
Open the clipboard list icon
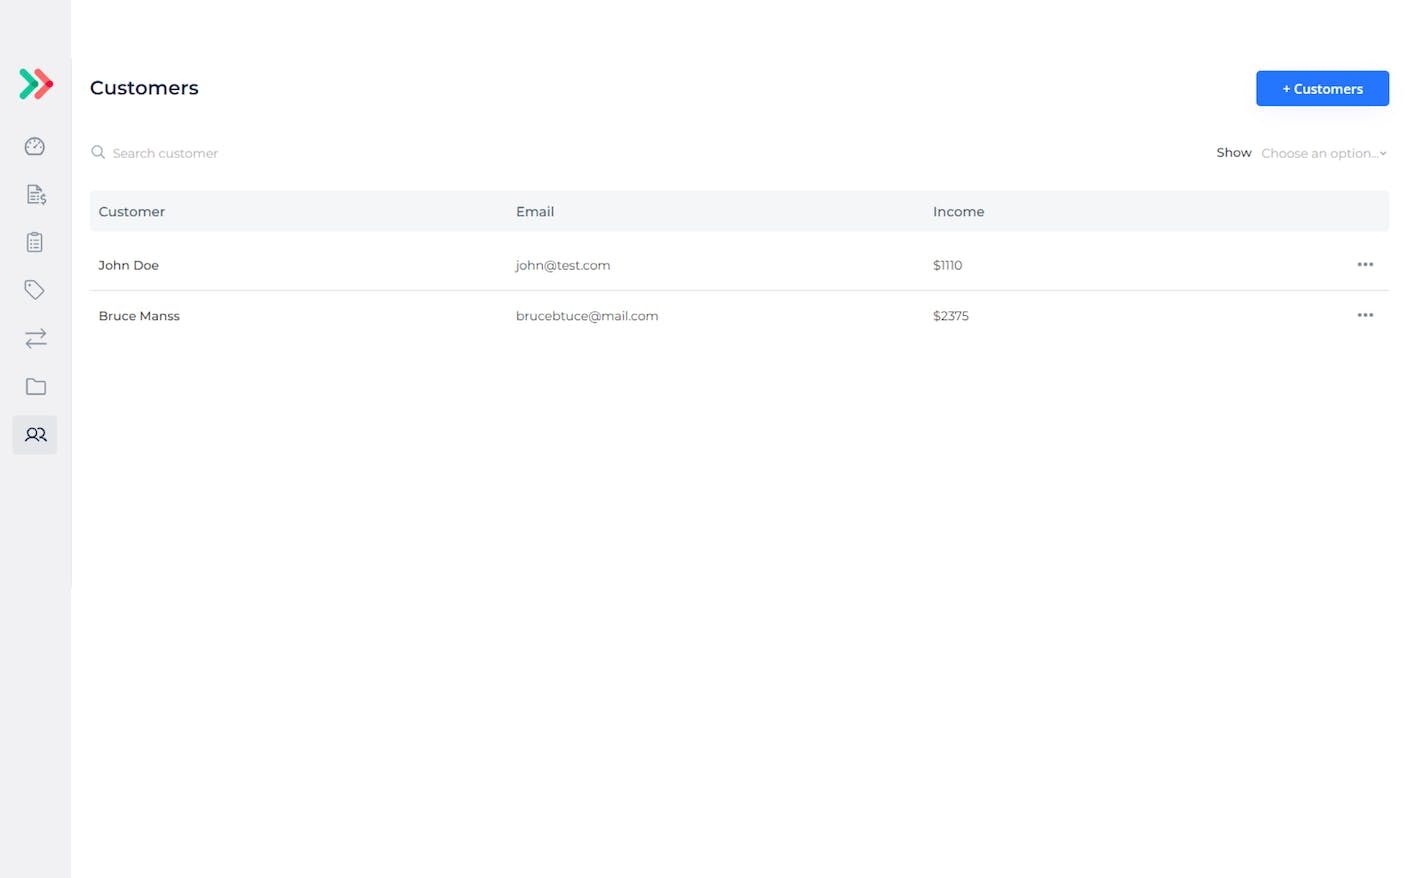35,242
